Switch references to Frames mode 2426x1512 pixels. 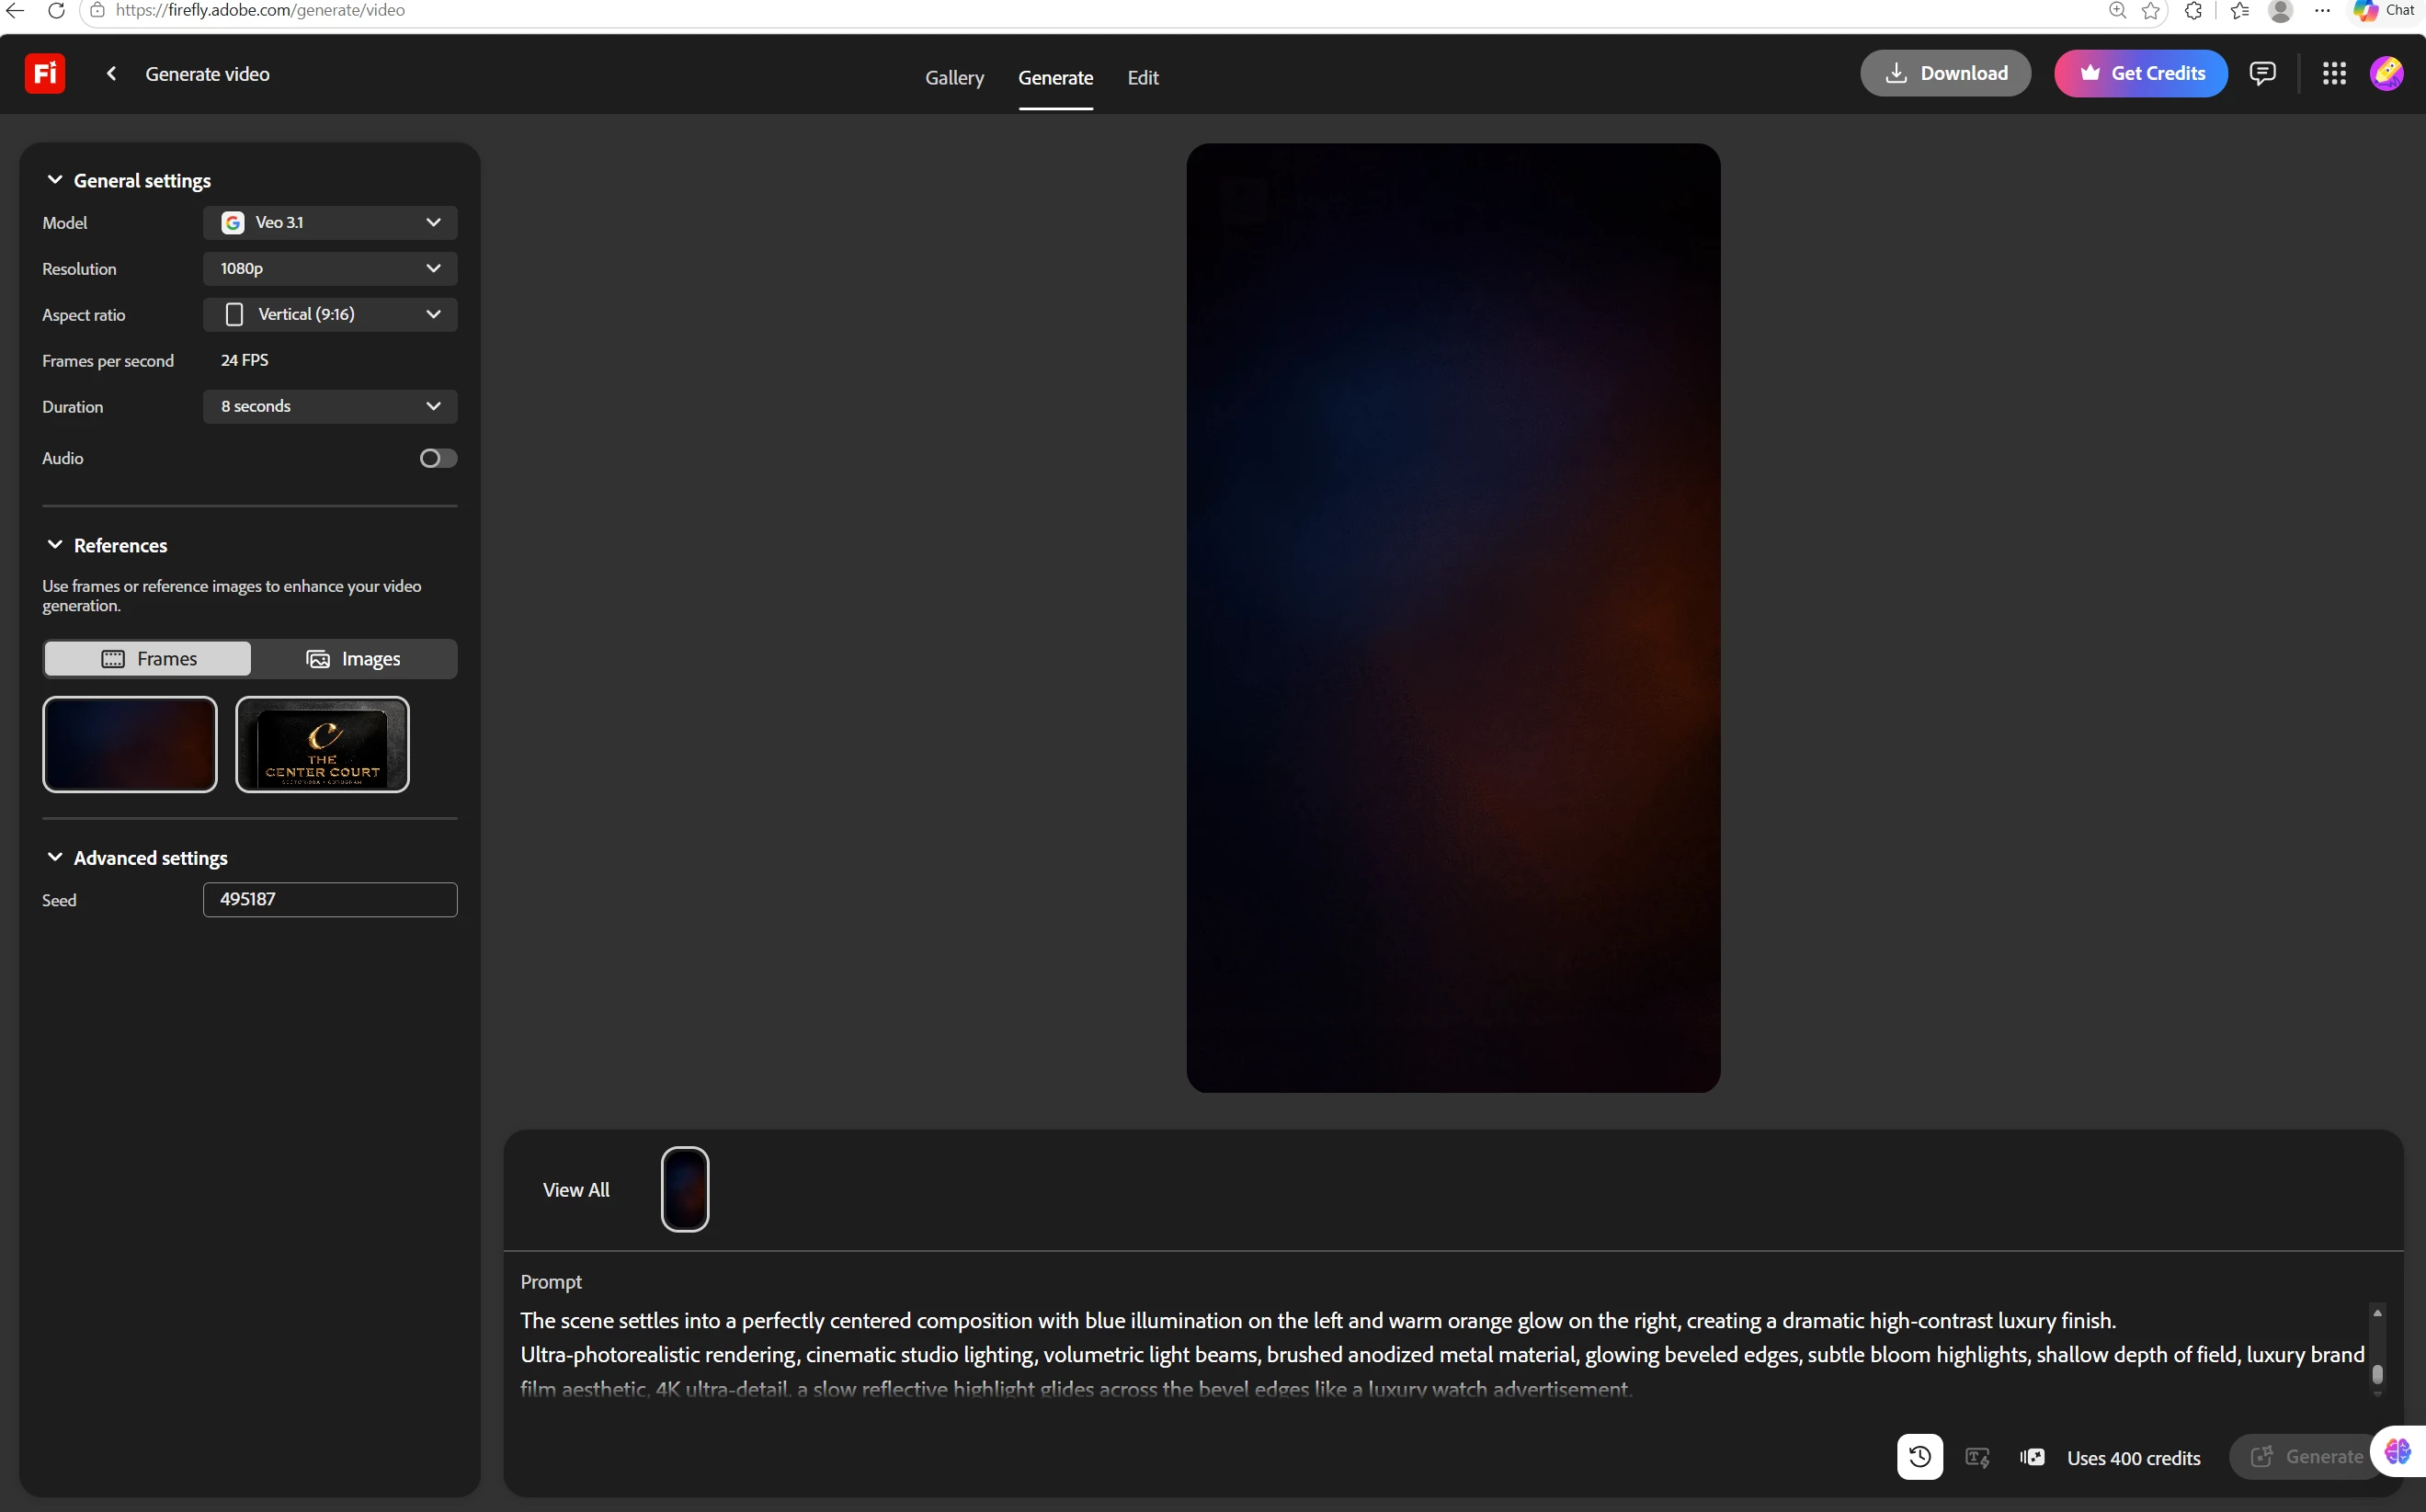(148, 659)
